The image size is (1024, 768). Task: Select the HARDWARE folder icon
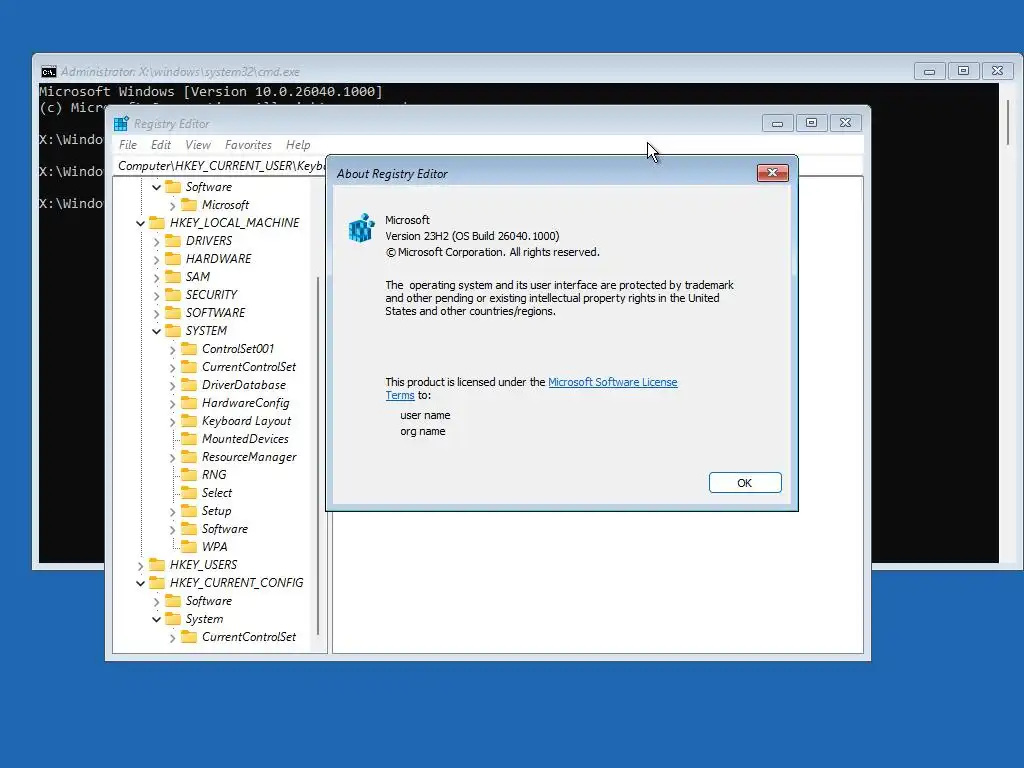click(172, 259)
